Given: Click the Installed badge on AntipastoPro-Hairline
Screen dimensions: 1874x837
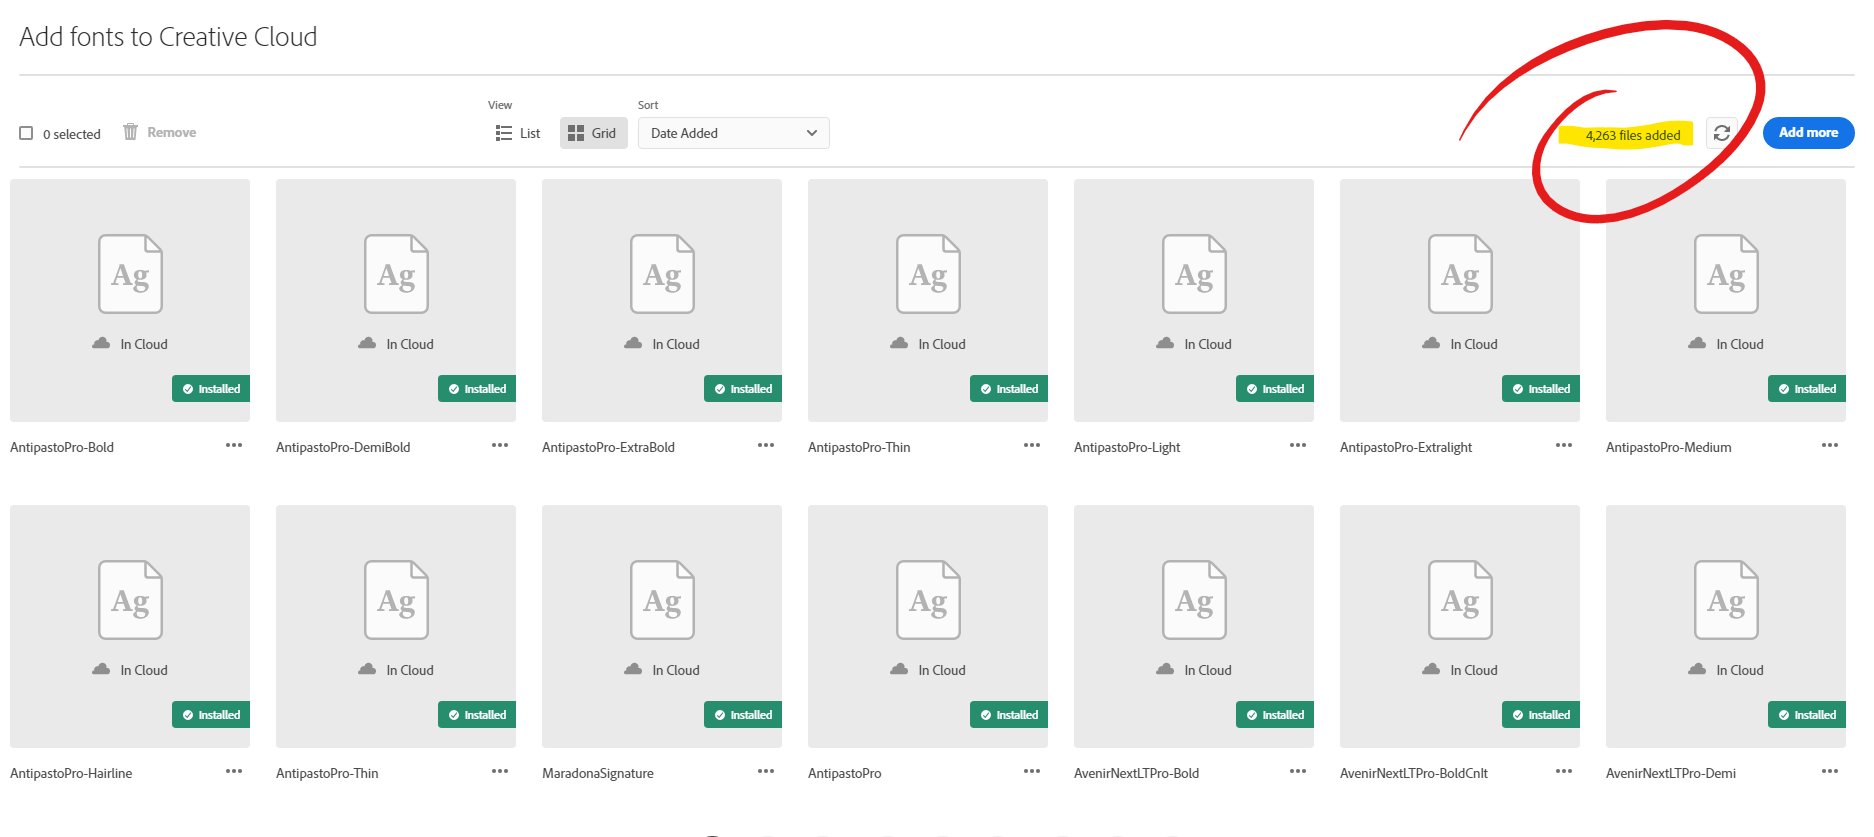Looking at the screenshot, I should coord(211,715).
